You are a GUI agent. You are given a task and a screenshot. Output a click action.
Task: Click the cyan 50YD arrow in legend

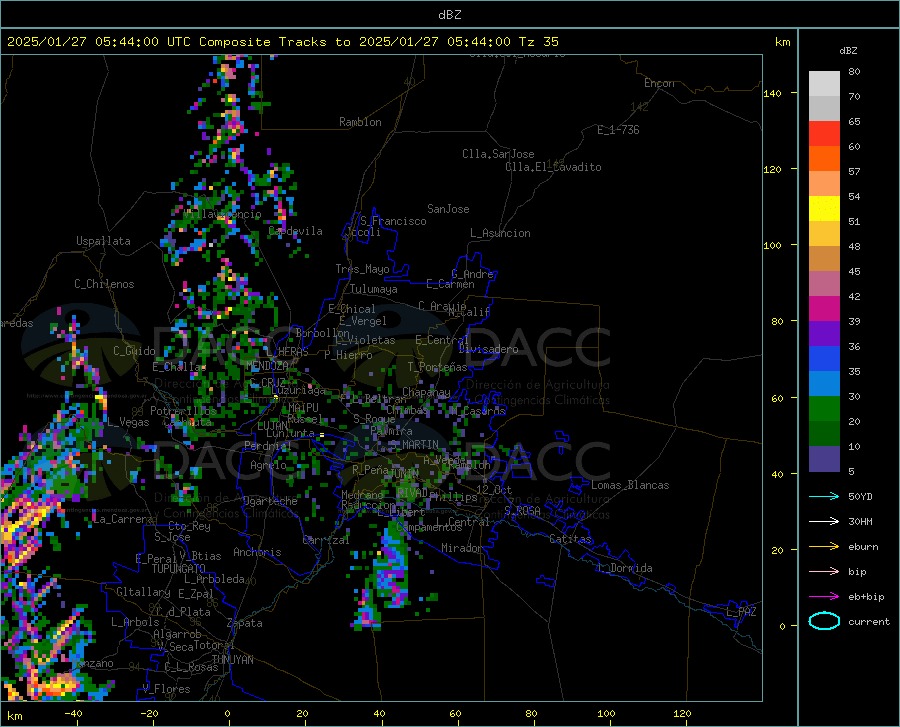824,496
